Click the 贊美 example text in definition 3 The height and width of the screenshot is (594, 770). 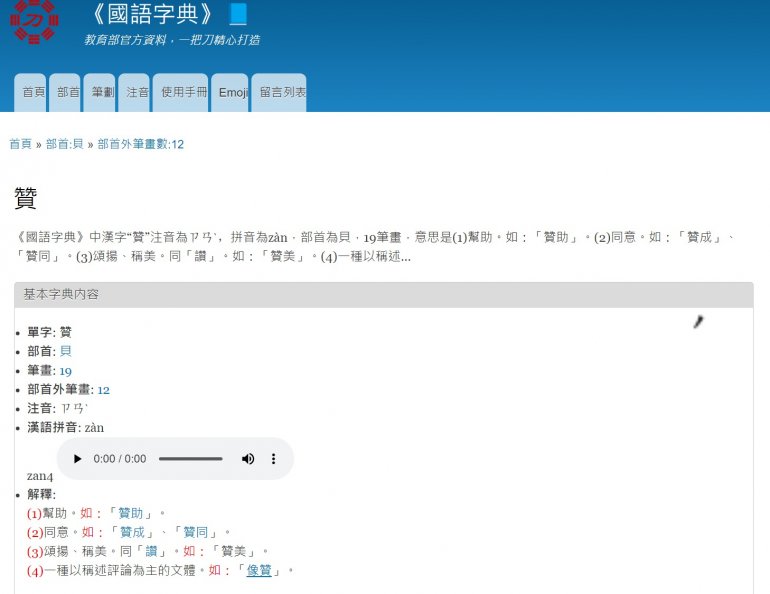[x=233, y=551]
